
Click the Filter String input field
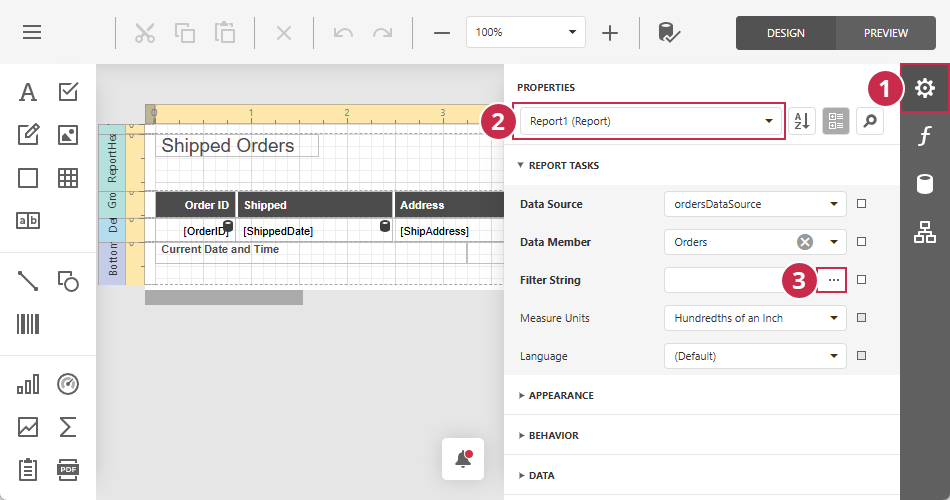click(740, 280)
